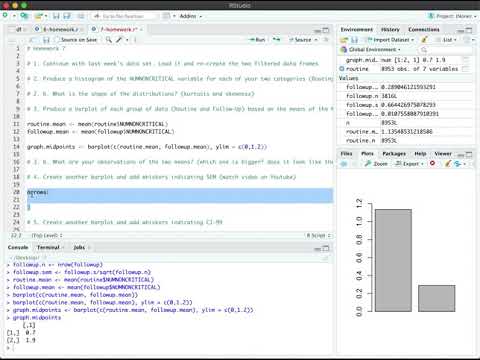480x360 pixels.
Task: Open the workspace panes layout icon
Action: coord(166,16)
